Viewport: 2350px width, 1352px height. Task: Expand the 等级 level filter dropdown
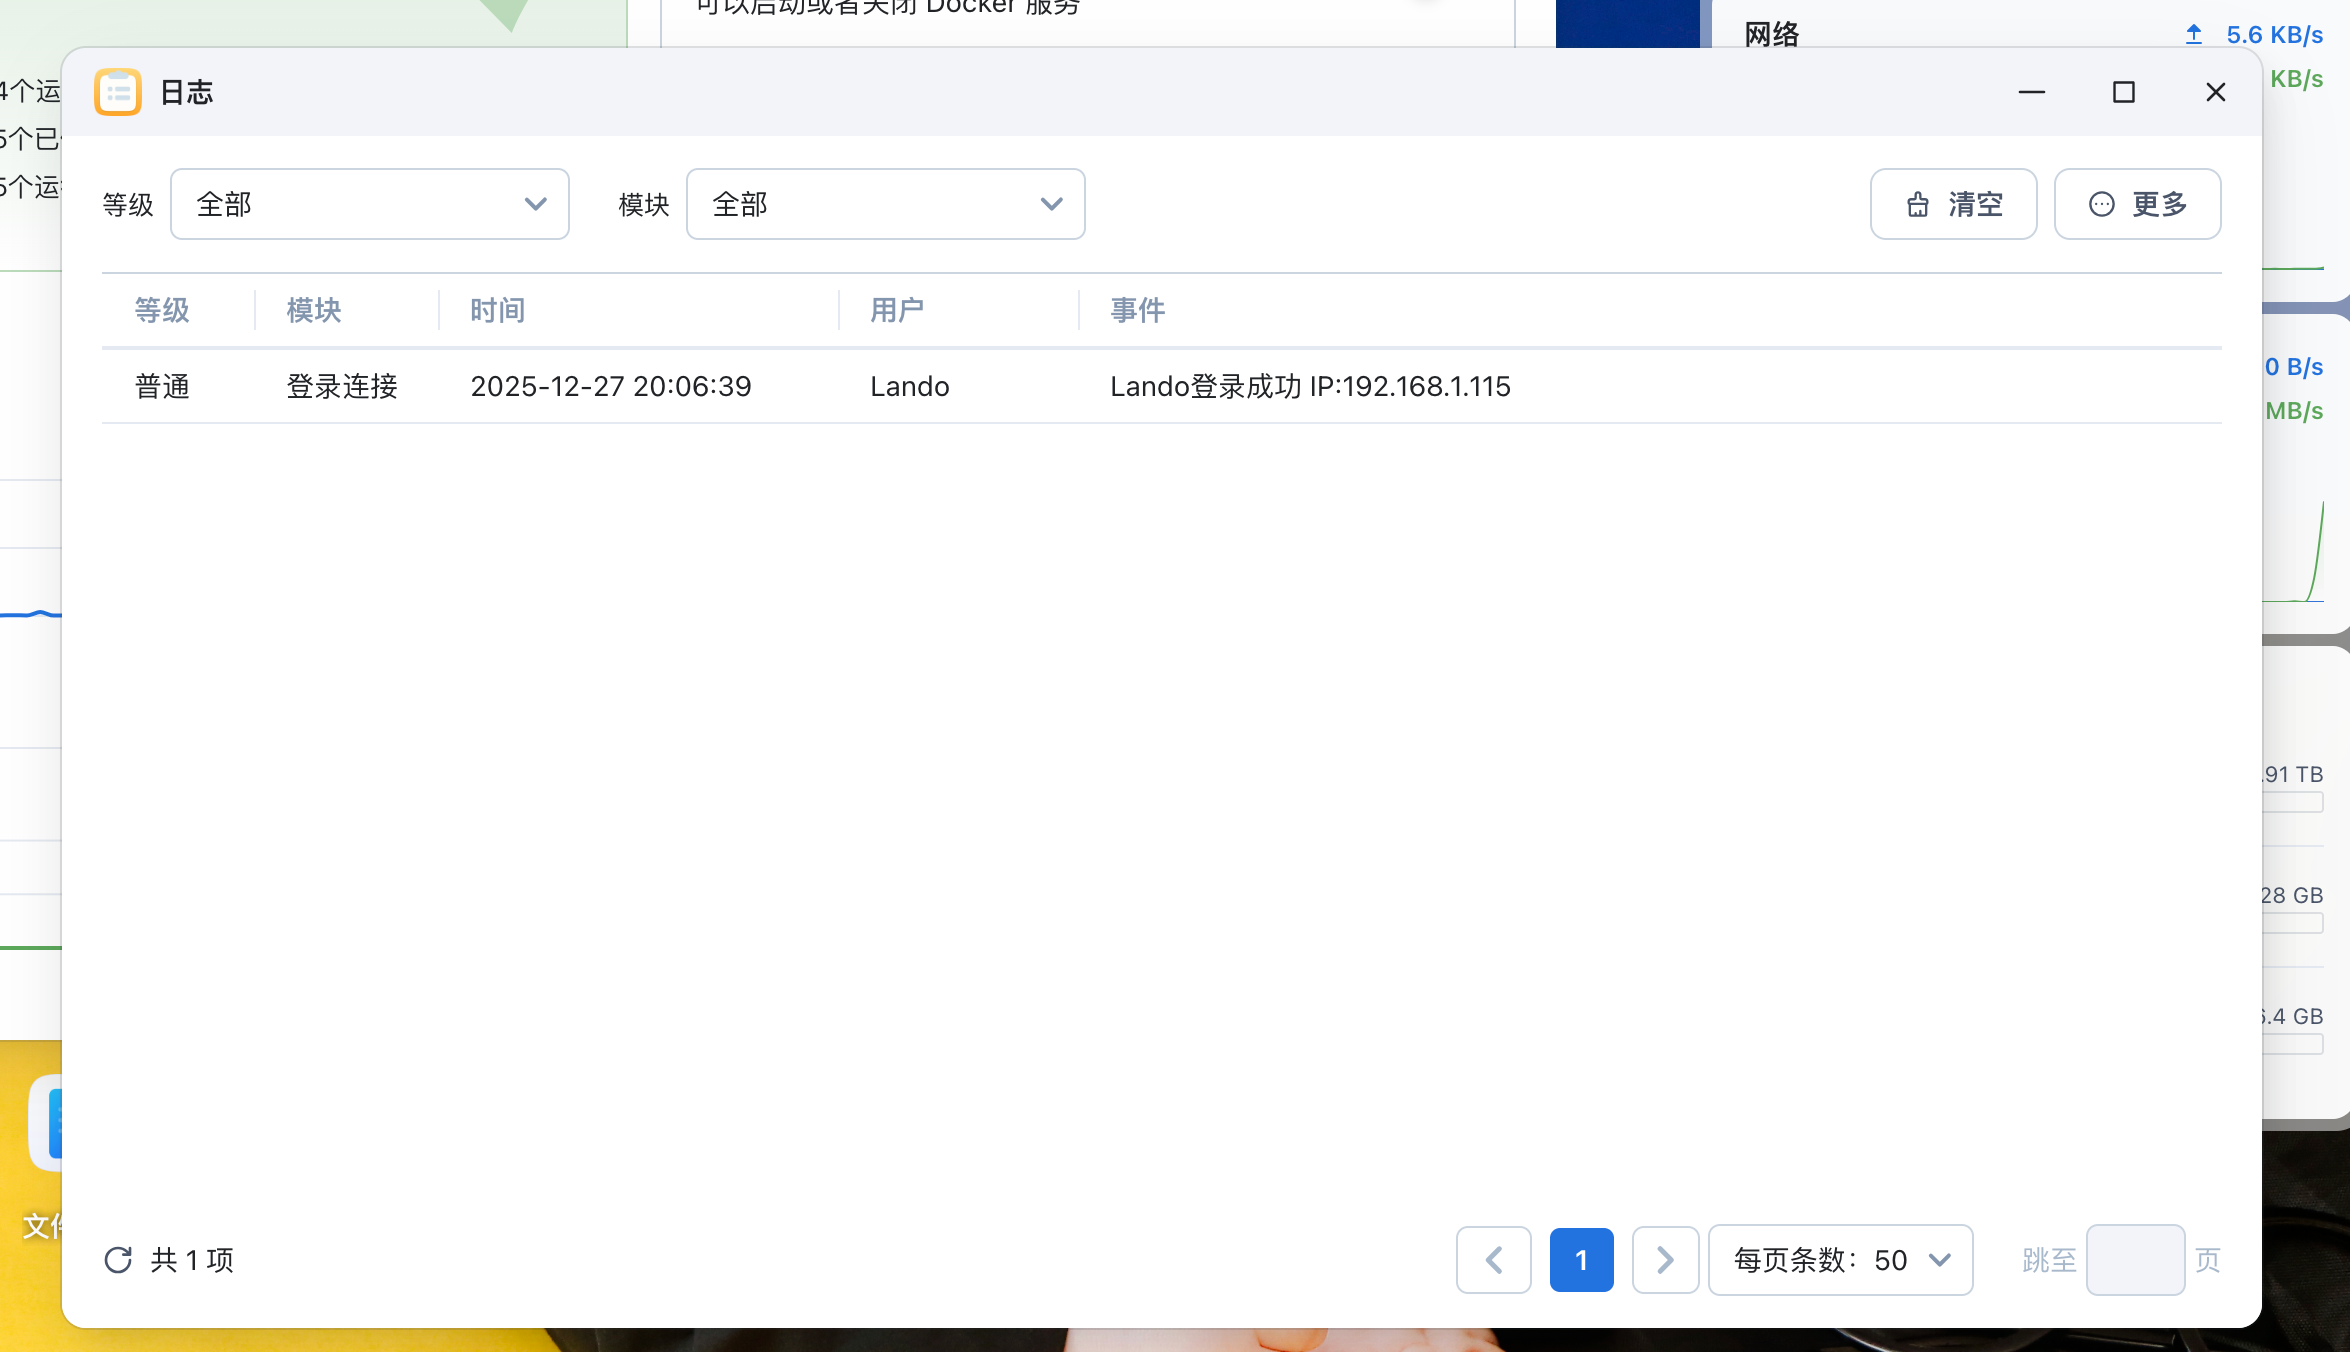tap(370, 204)
